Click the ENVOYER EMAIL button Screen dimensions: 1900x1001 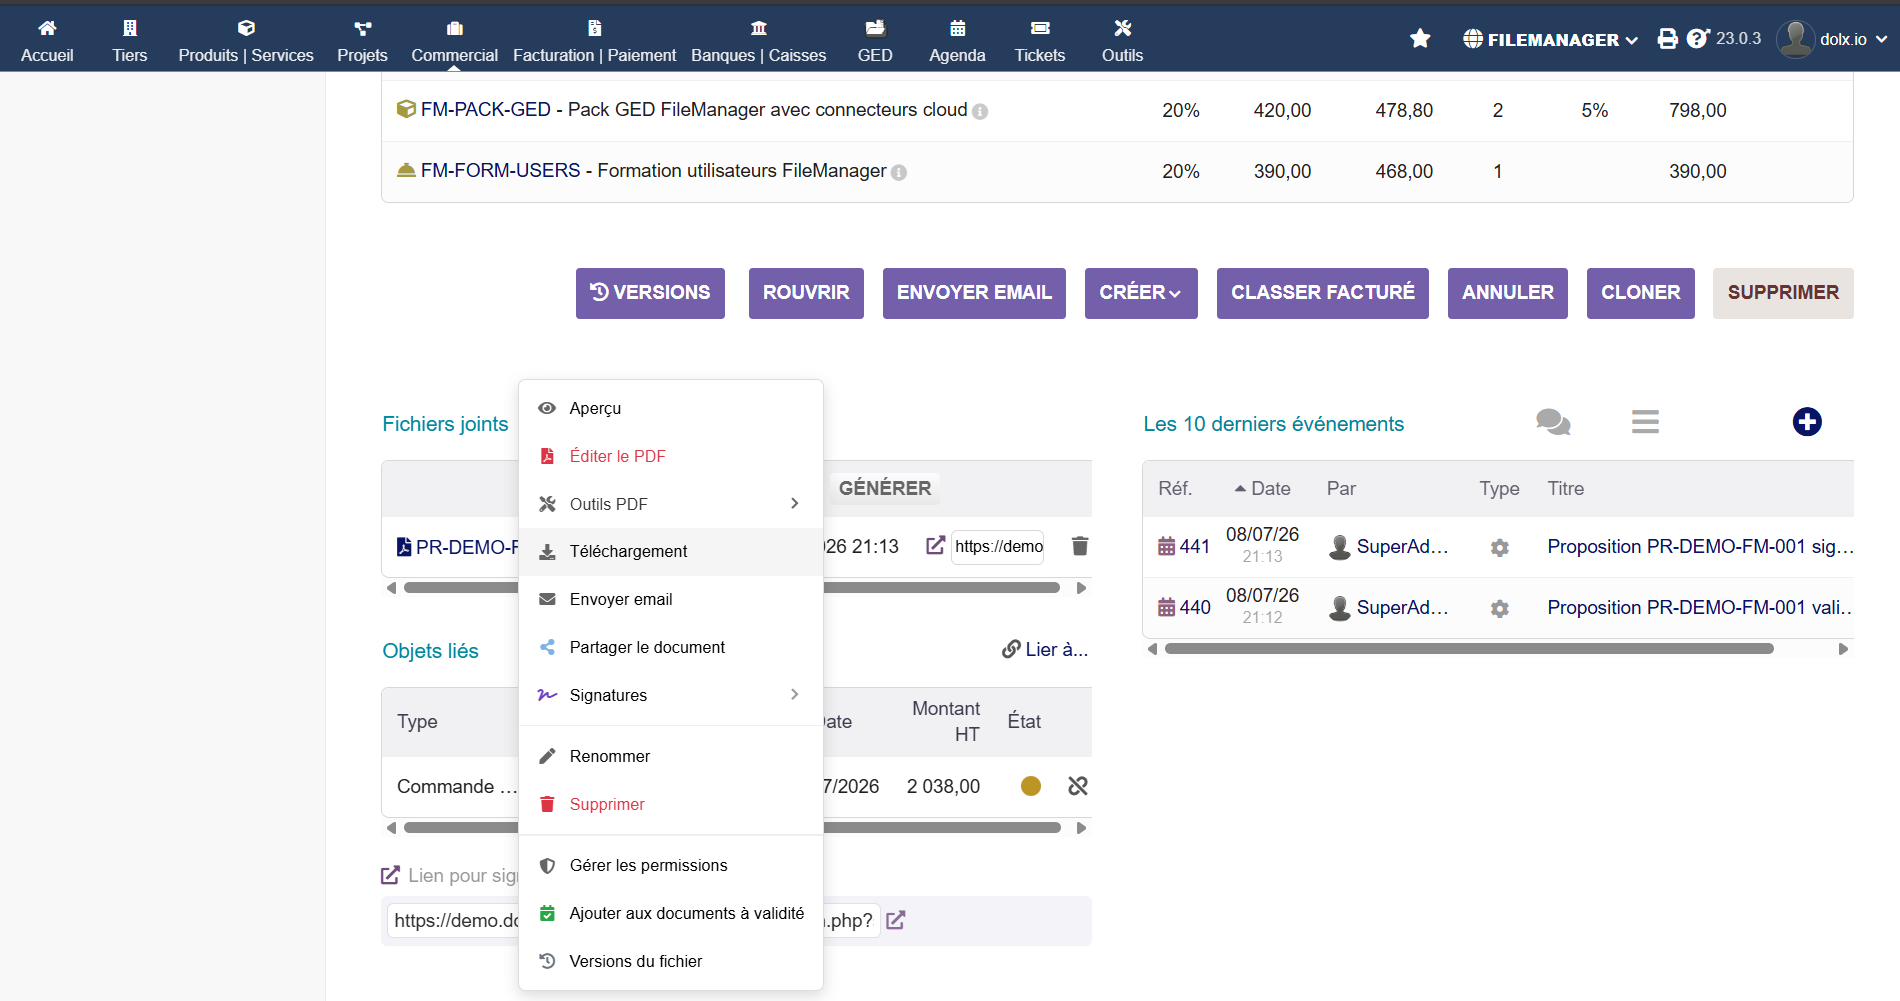click(974, 293)
